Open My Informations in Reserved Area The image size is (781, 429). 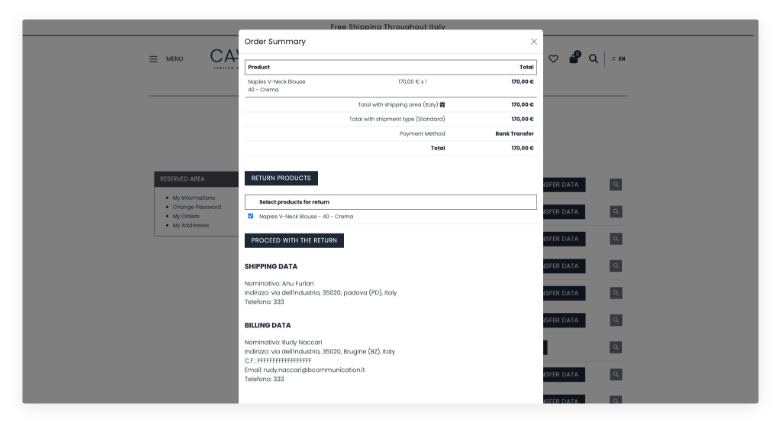[x=193, y=198]
